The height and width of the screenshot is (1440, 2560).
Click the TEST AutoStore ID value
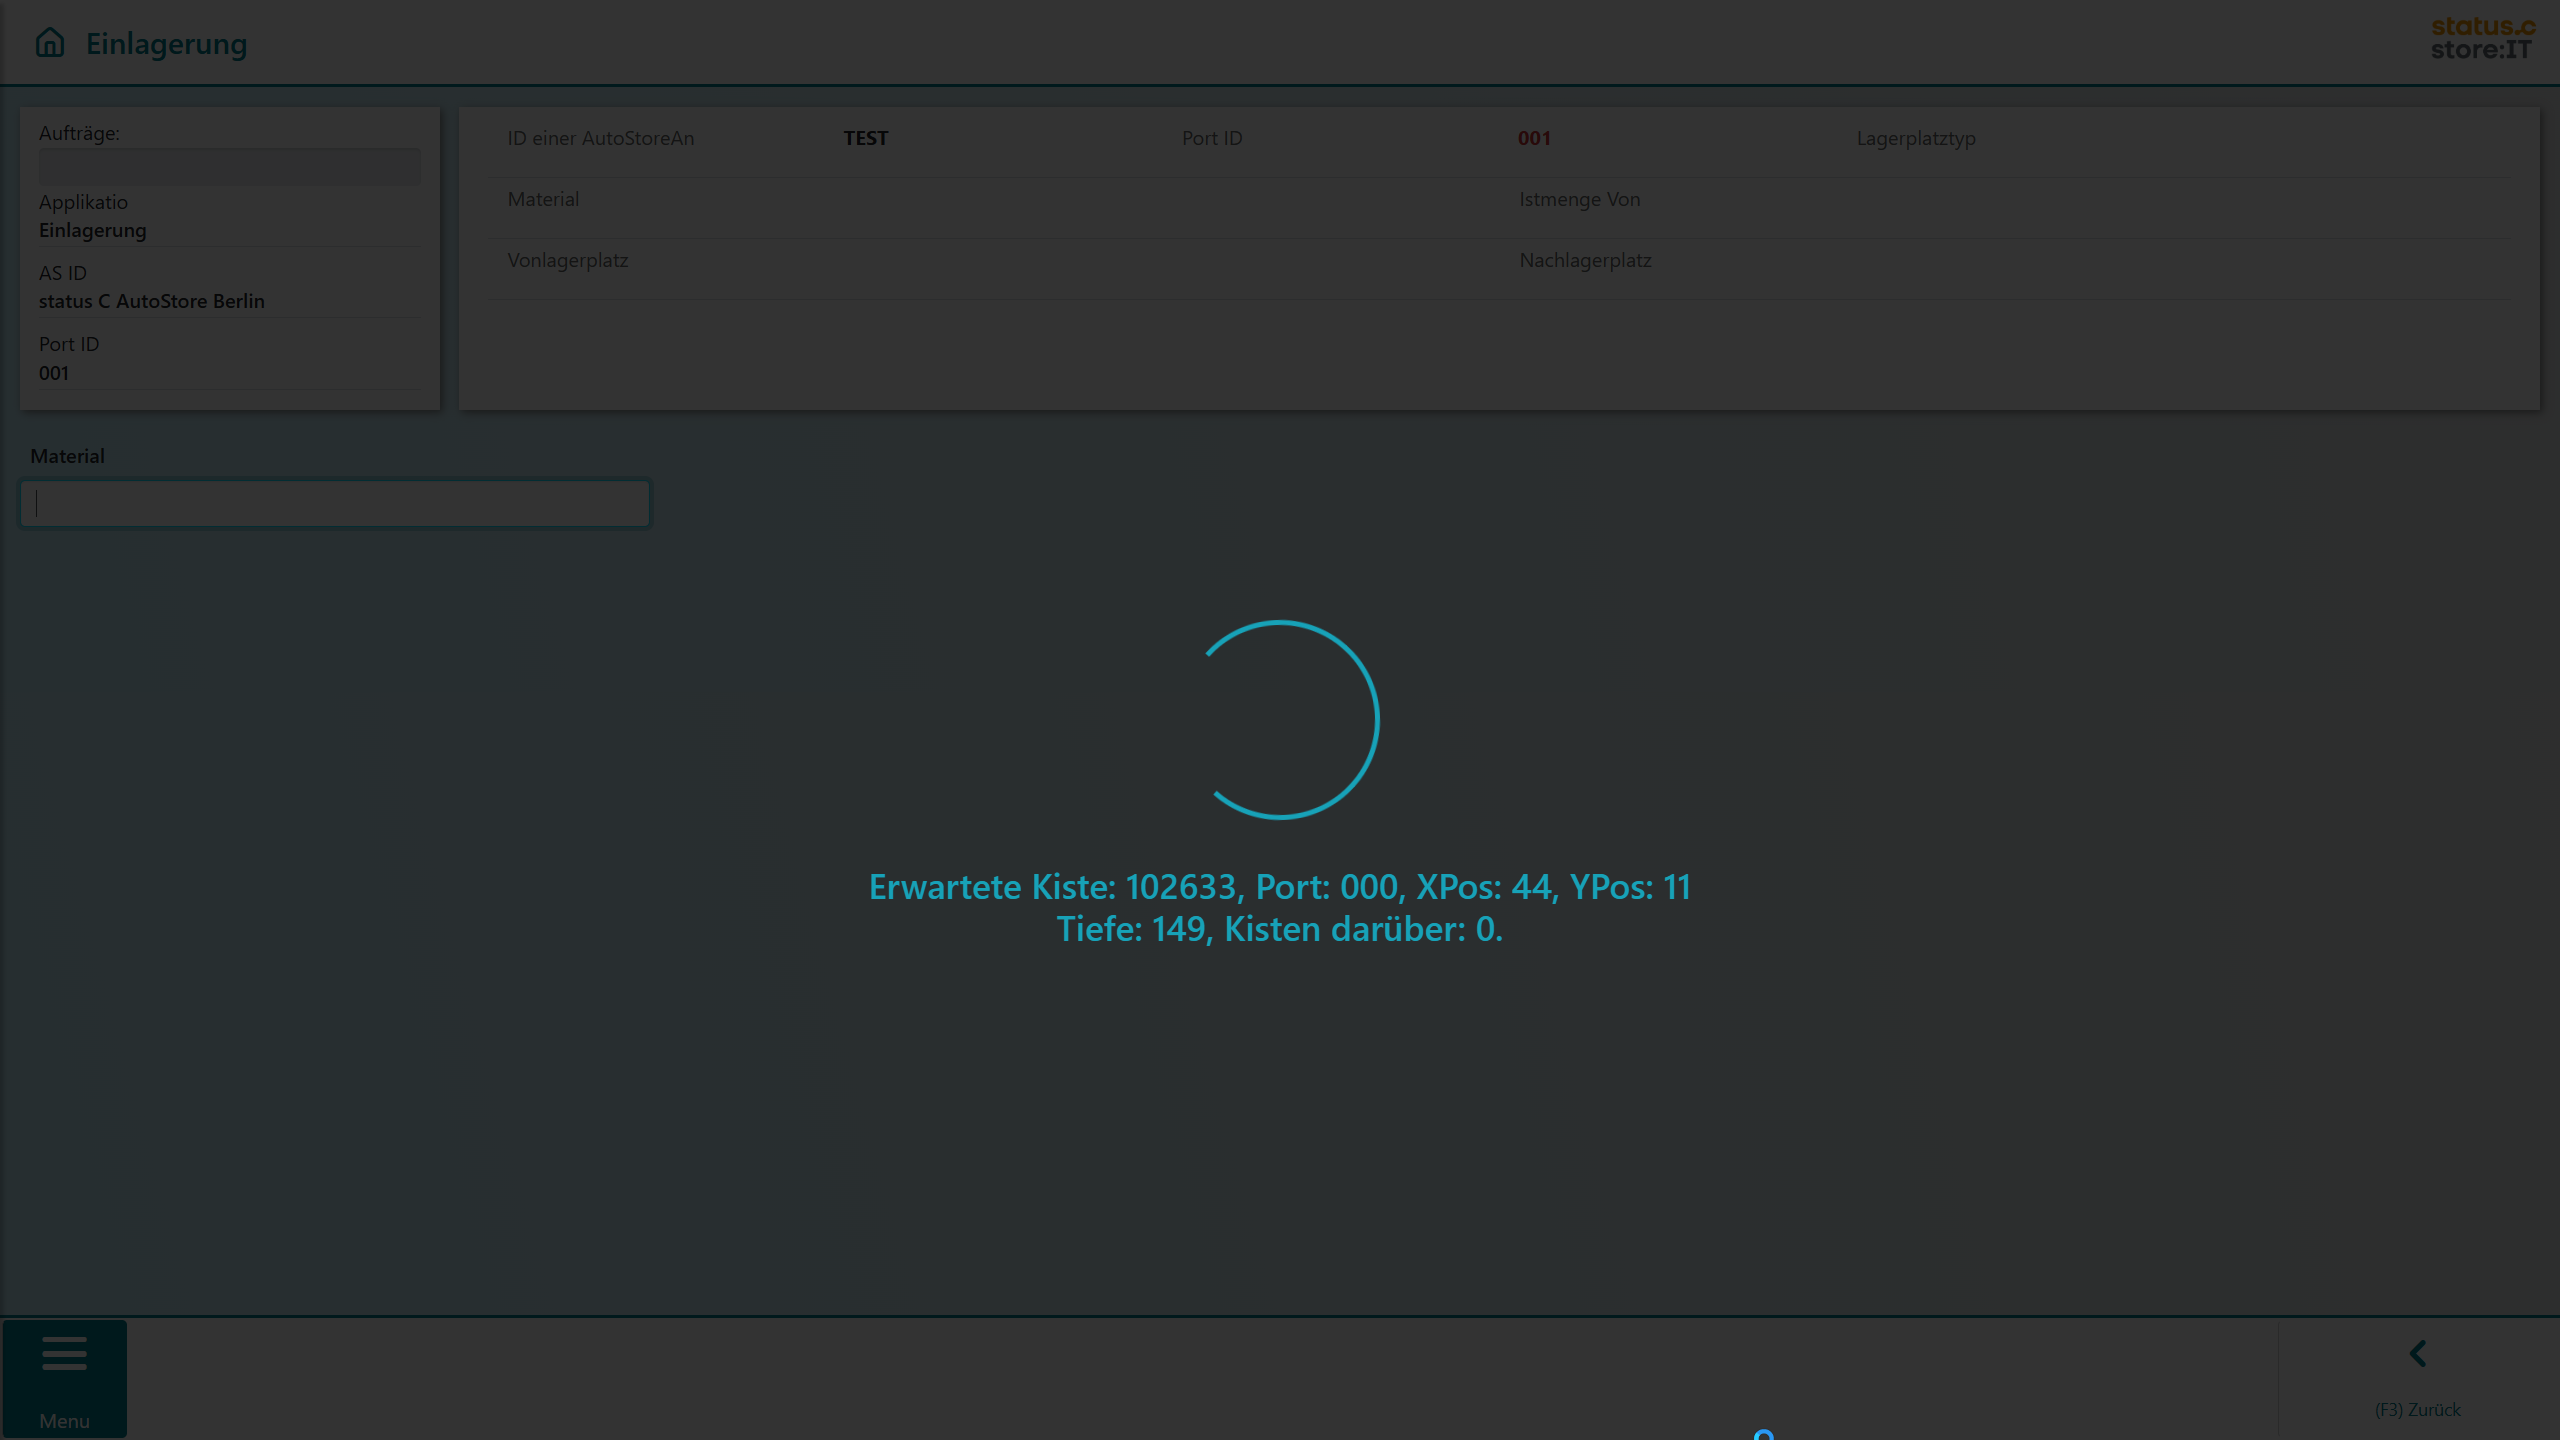865,139
